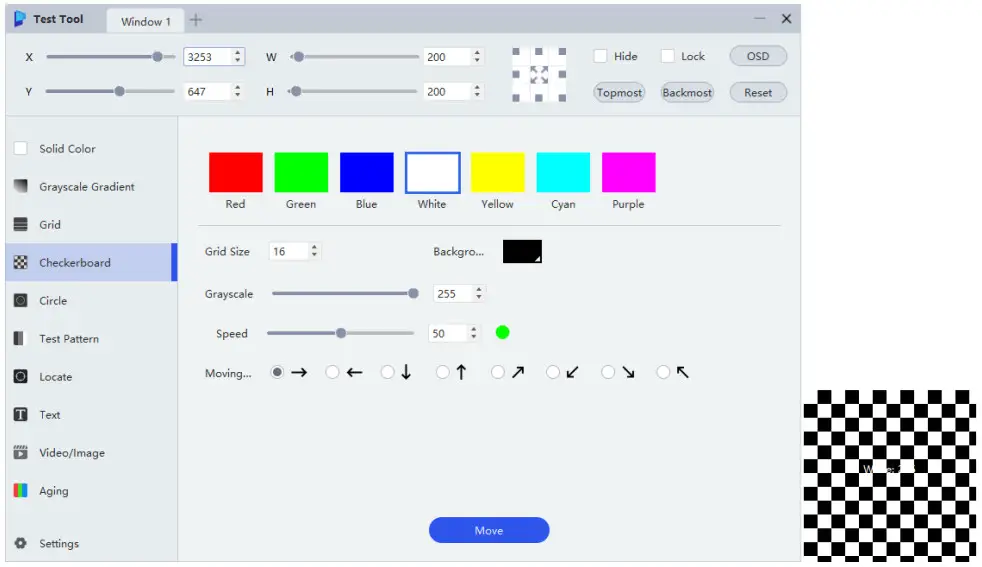Open the Grayscale Gradient pattern page
Screen dimensions: 982x567
(91, 186)
